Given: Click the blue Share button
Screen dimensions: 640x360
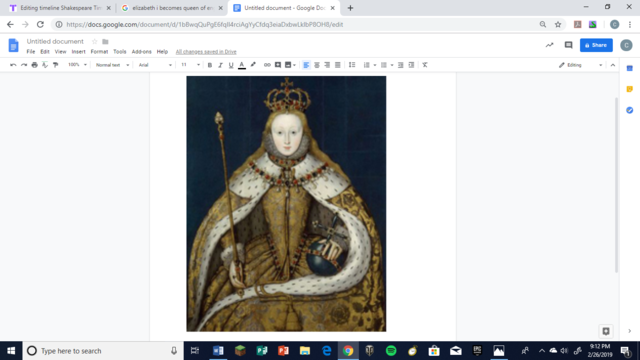Looking at the screenshot, I should (x=596, y=45).
